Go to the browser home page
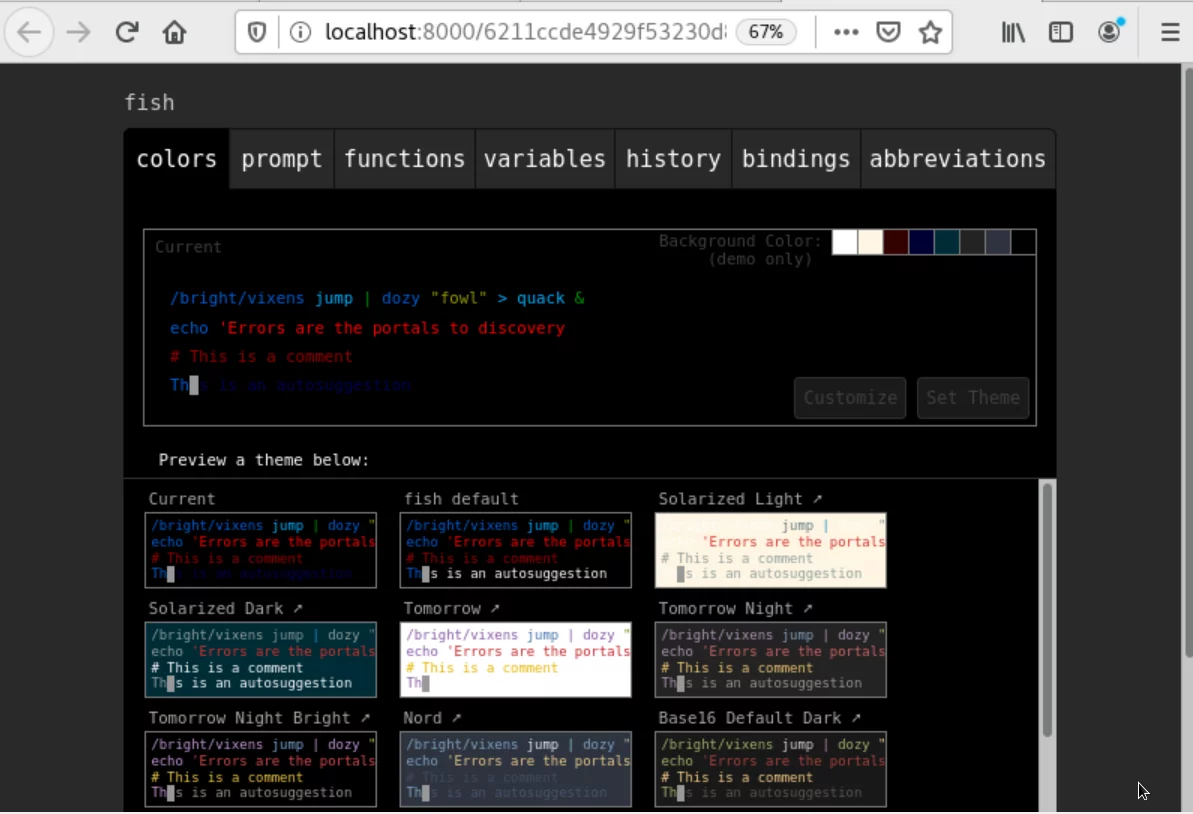 point(174,32)
